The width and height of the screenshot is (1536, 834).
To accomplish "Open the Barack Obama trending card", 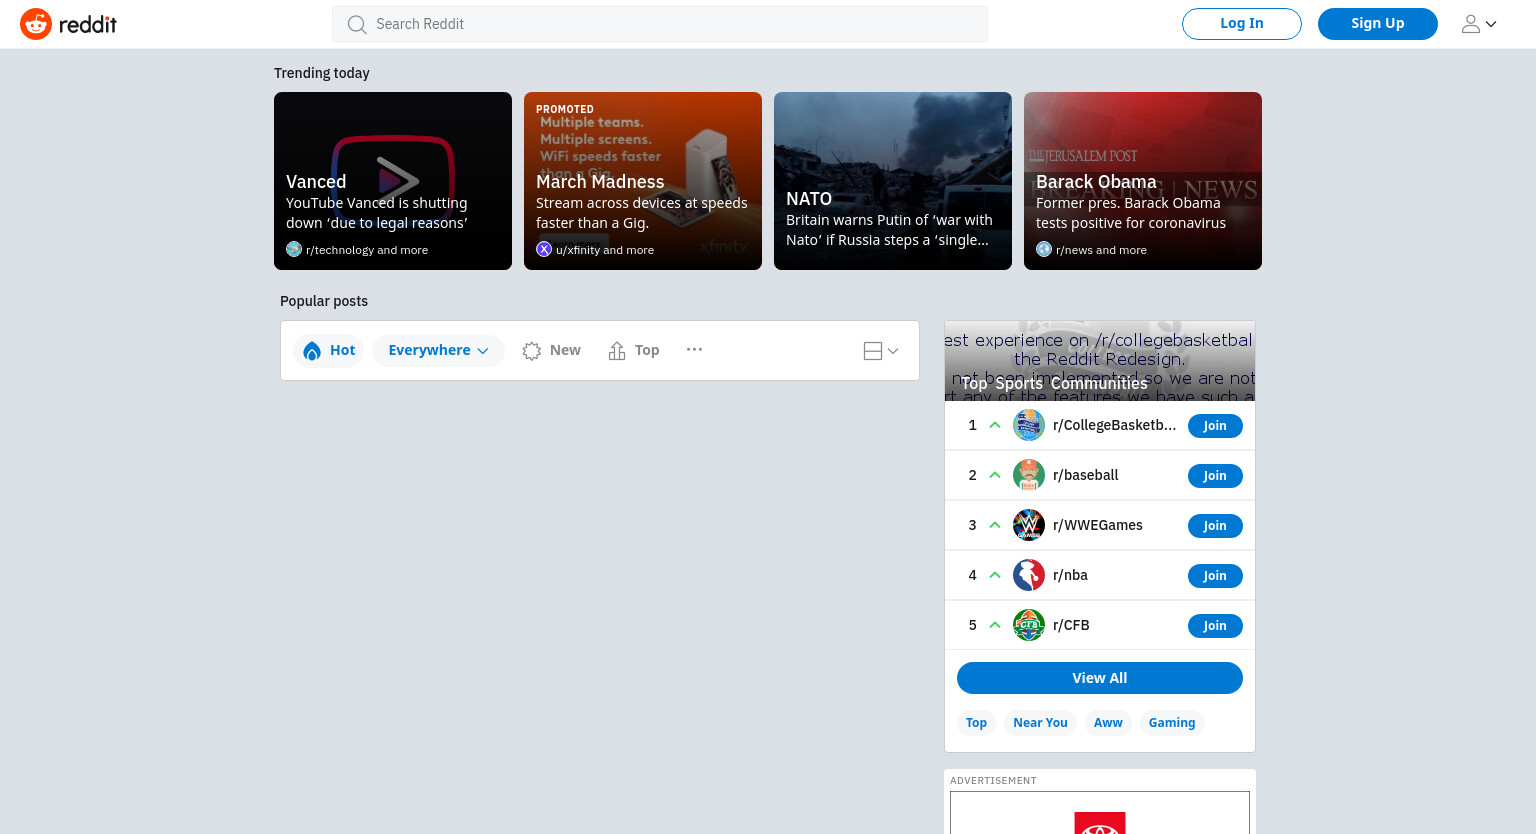I will coord(1143,181).
